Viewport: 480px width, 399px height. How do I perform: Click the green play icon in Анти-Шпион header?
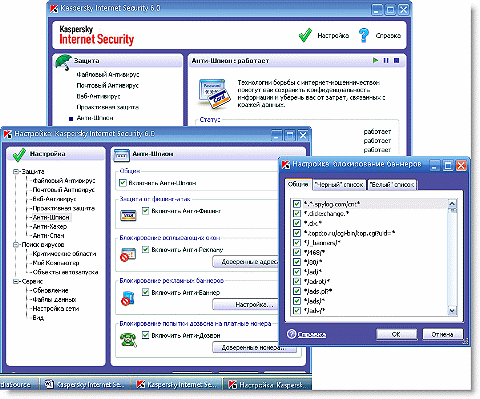click(376, 60)
